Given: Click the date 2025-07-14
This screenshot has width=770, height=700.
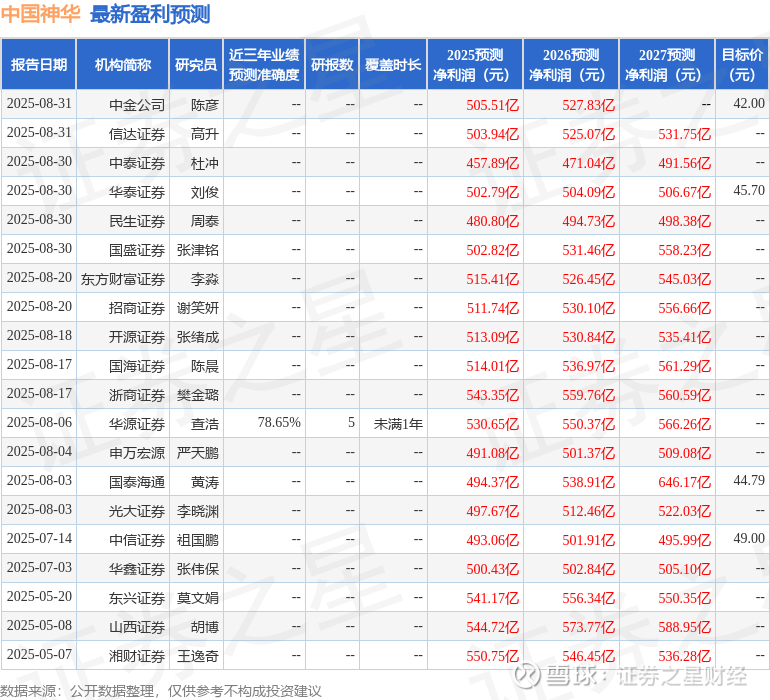Looking at the screenshot, I should pyautogui.click(x=39, y=538).
